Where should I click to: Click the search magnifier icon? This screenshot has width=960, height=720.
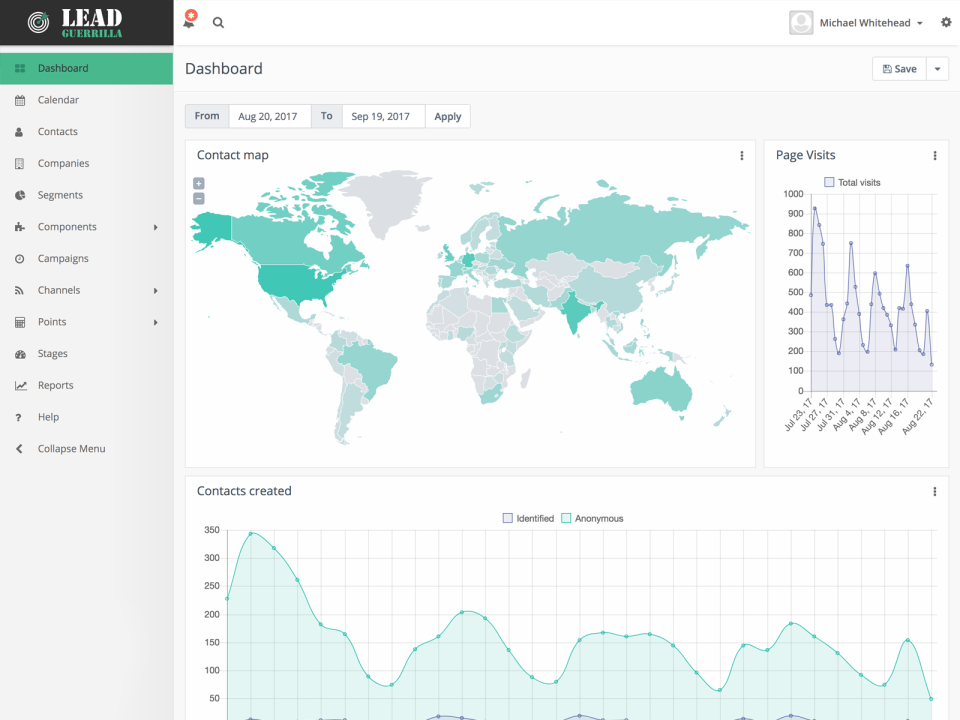(218, 22)
